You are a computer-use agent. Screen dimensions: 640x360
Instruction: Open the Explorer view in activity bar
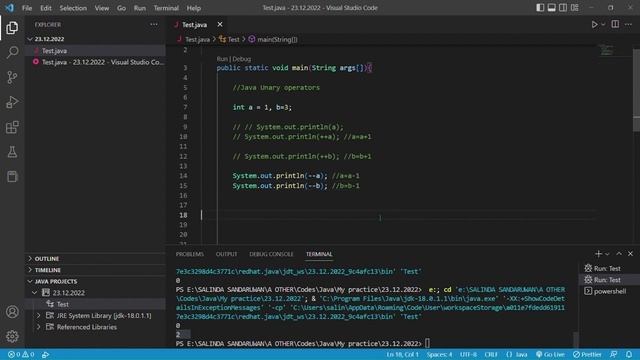tap(12, 28)
